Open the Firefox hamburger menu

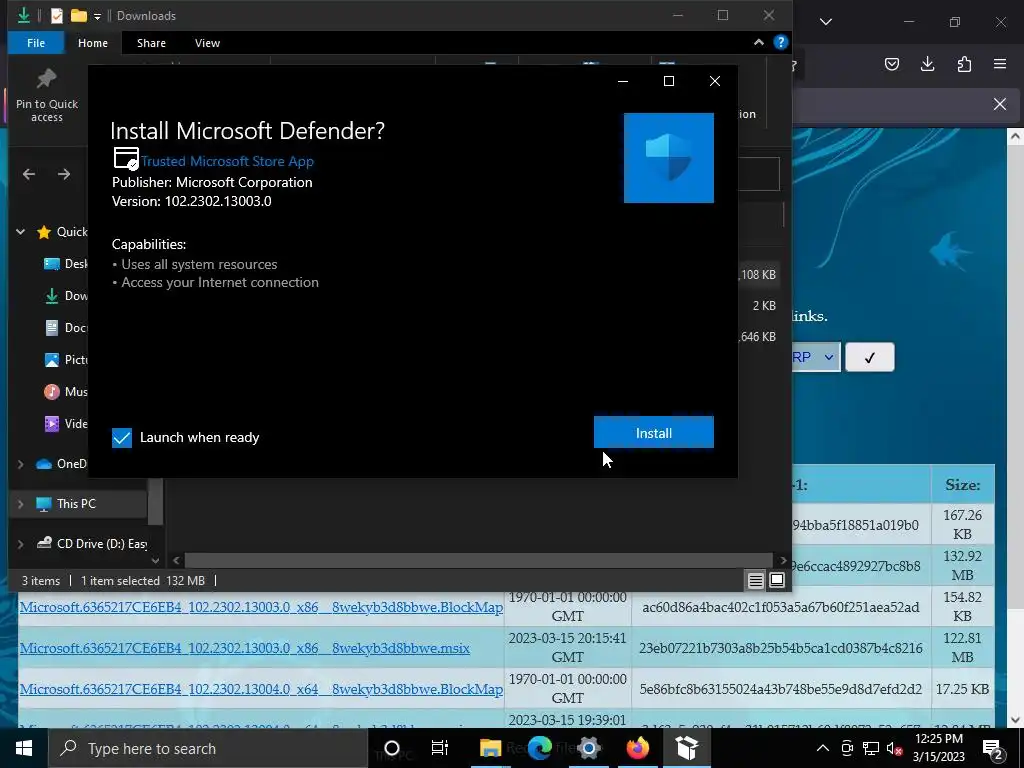[x=1000, y=64]
